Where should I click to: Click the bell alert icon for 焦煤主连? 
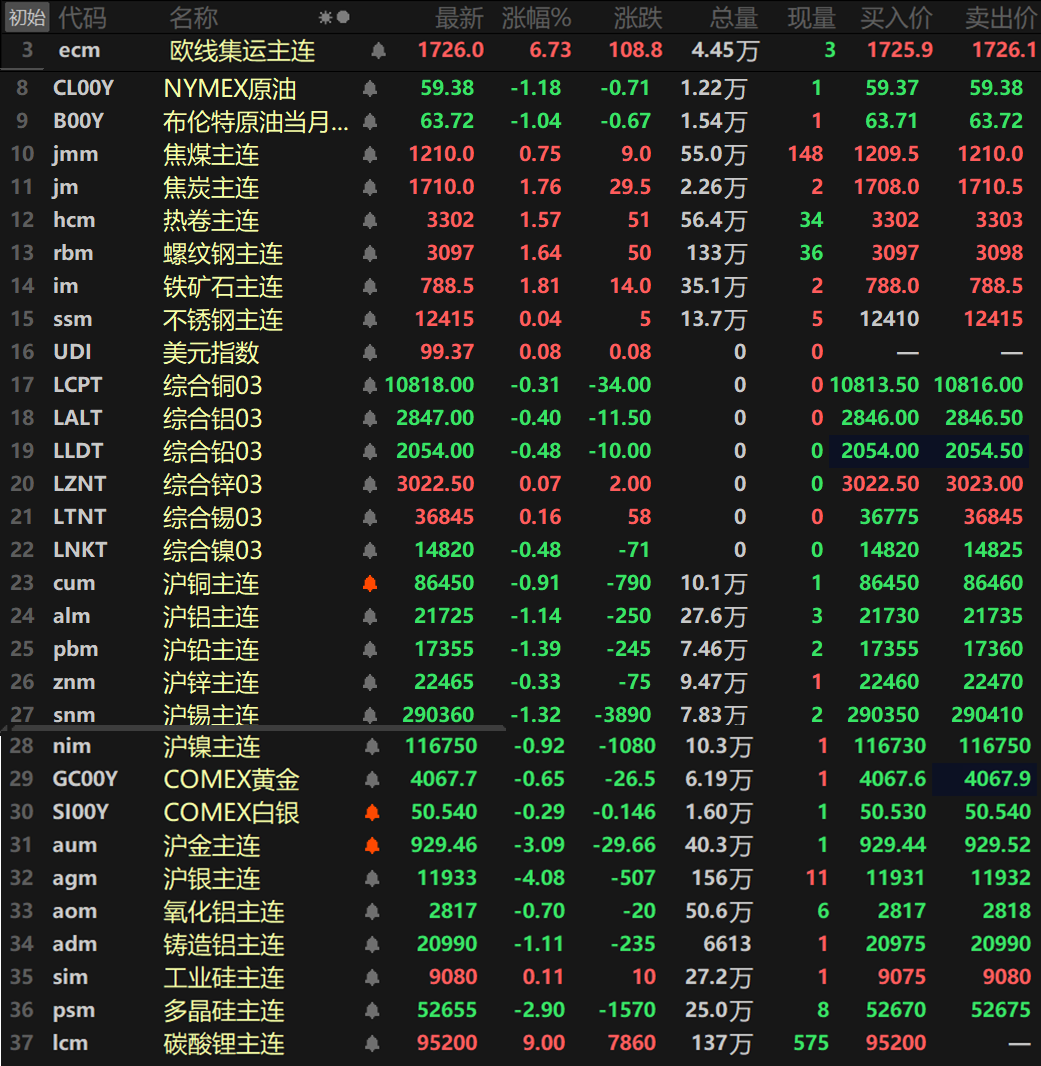(x=369, y=153)
